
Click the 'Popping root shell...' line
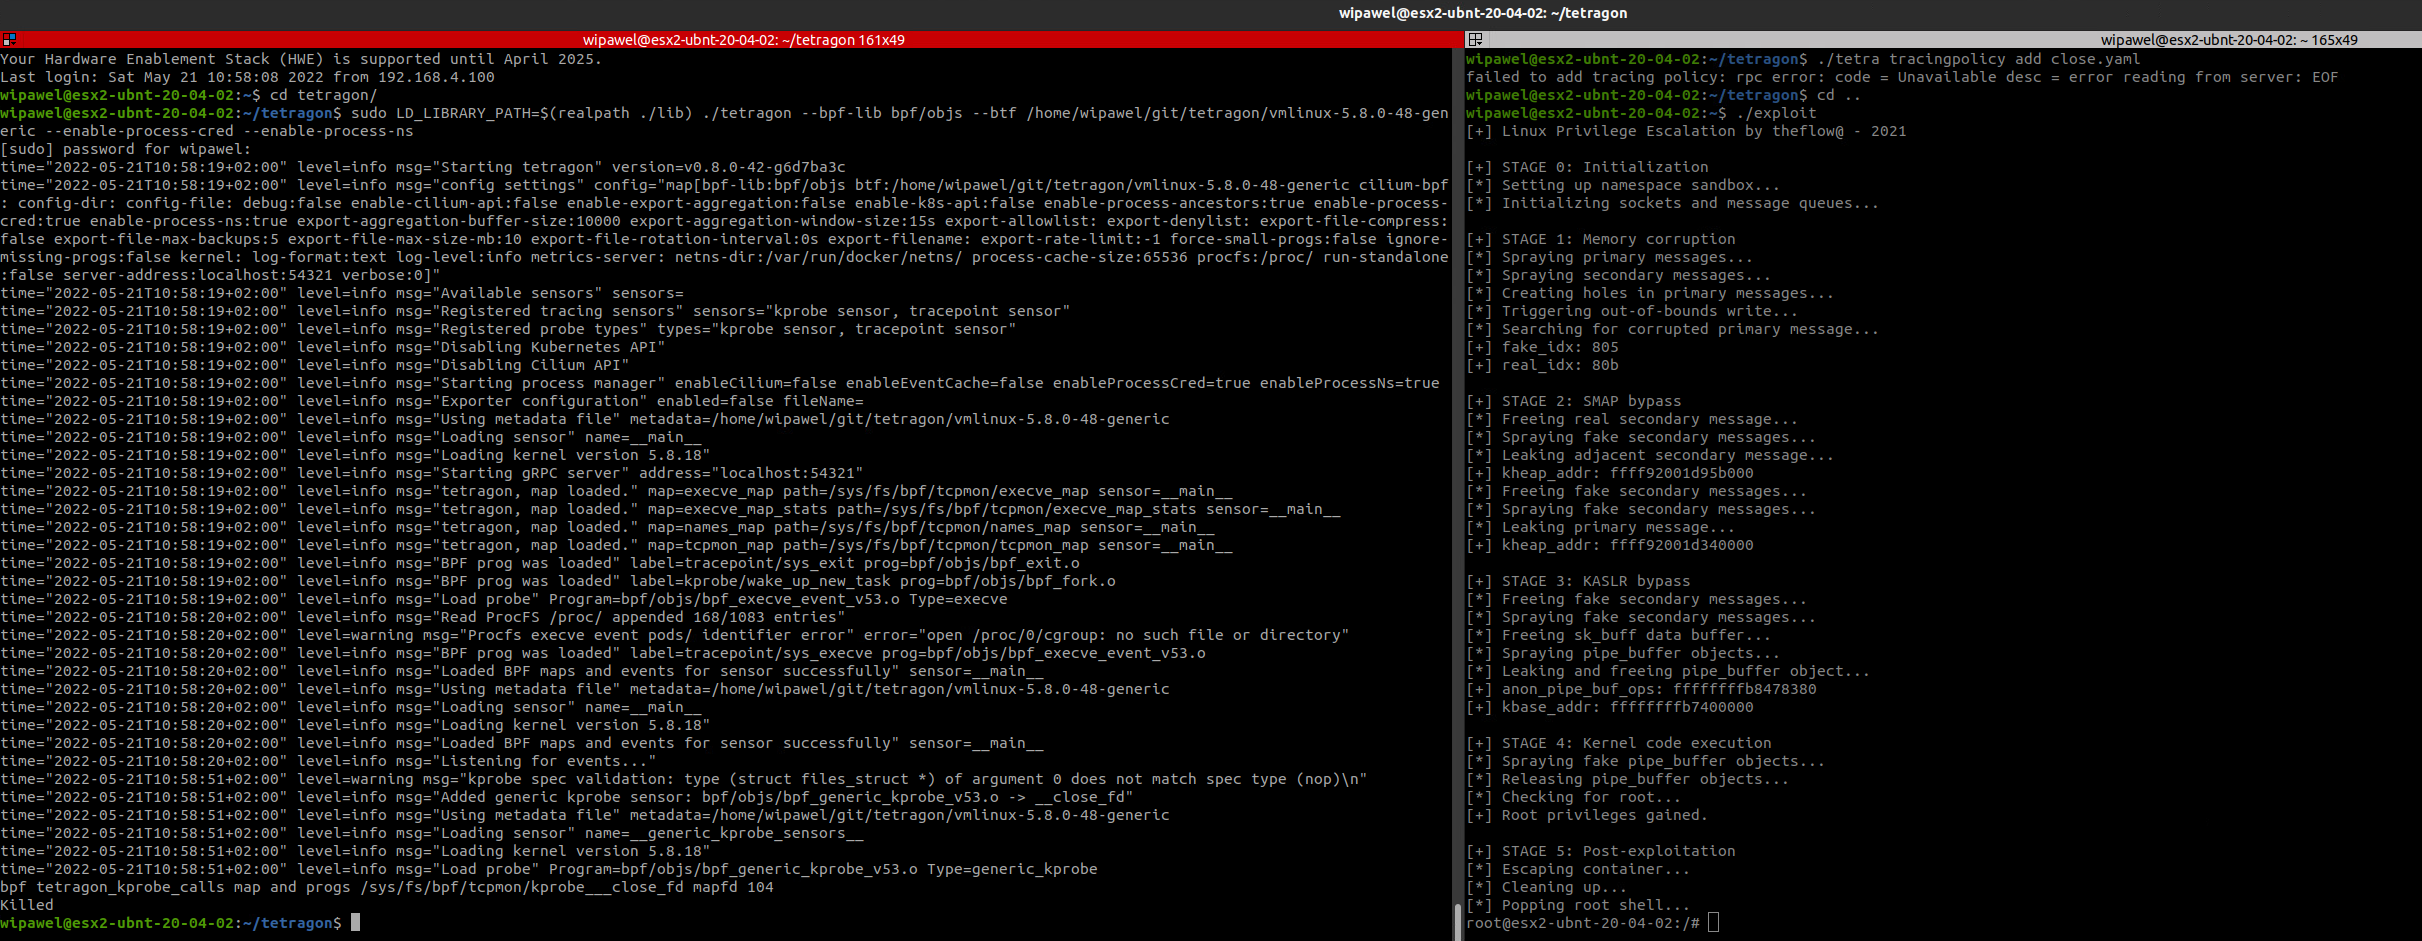pyautogui.click(x=1578, y=905)
